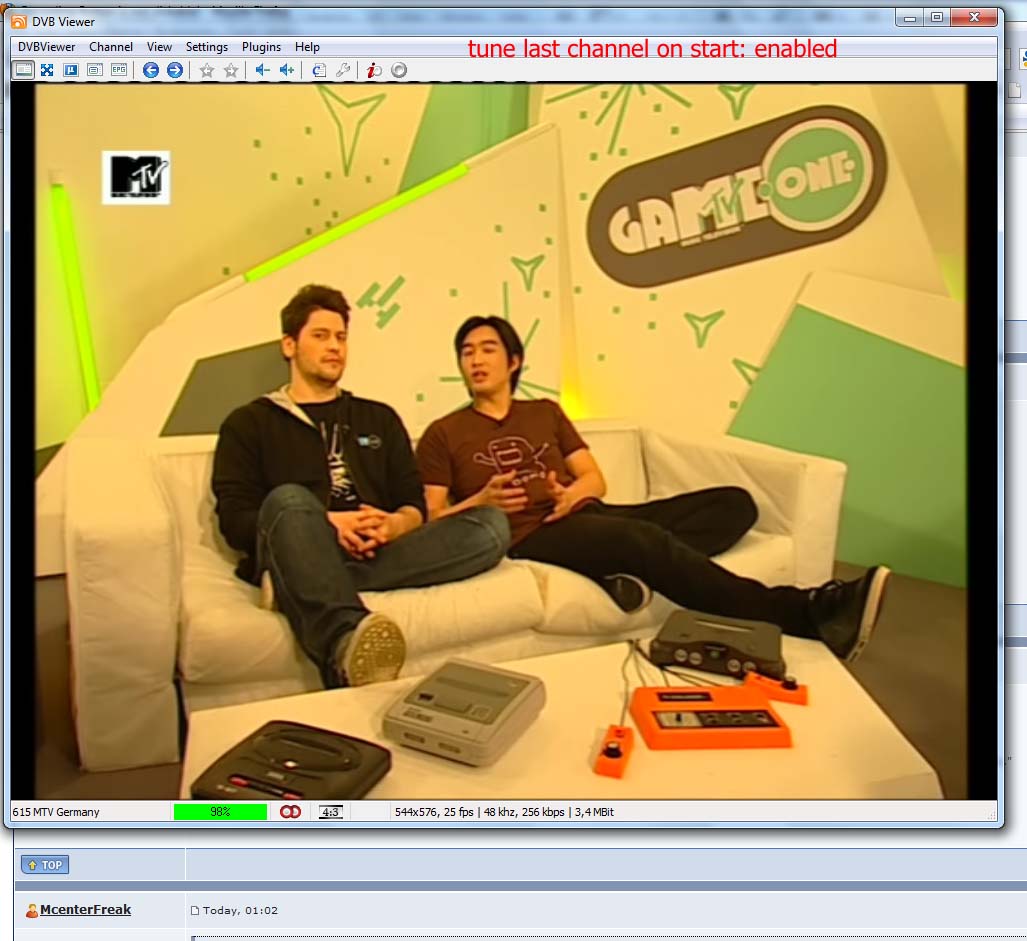The height and width of the screenshot is (941, 1027).
Task: Click the green 98% signal level bar
Action: [x=220, y=812]
